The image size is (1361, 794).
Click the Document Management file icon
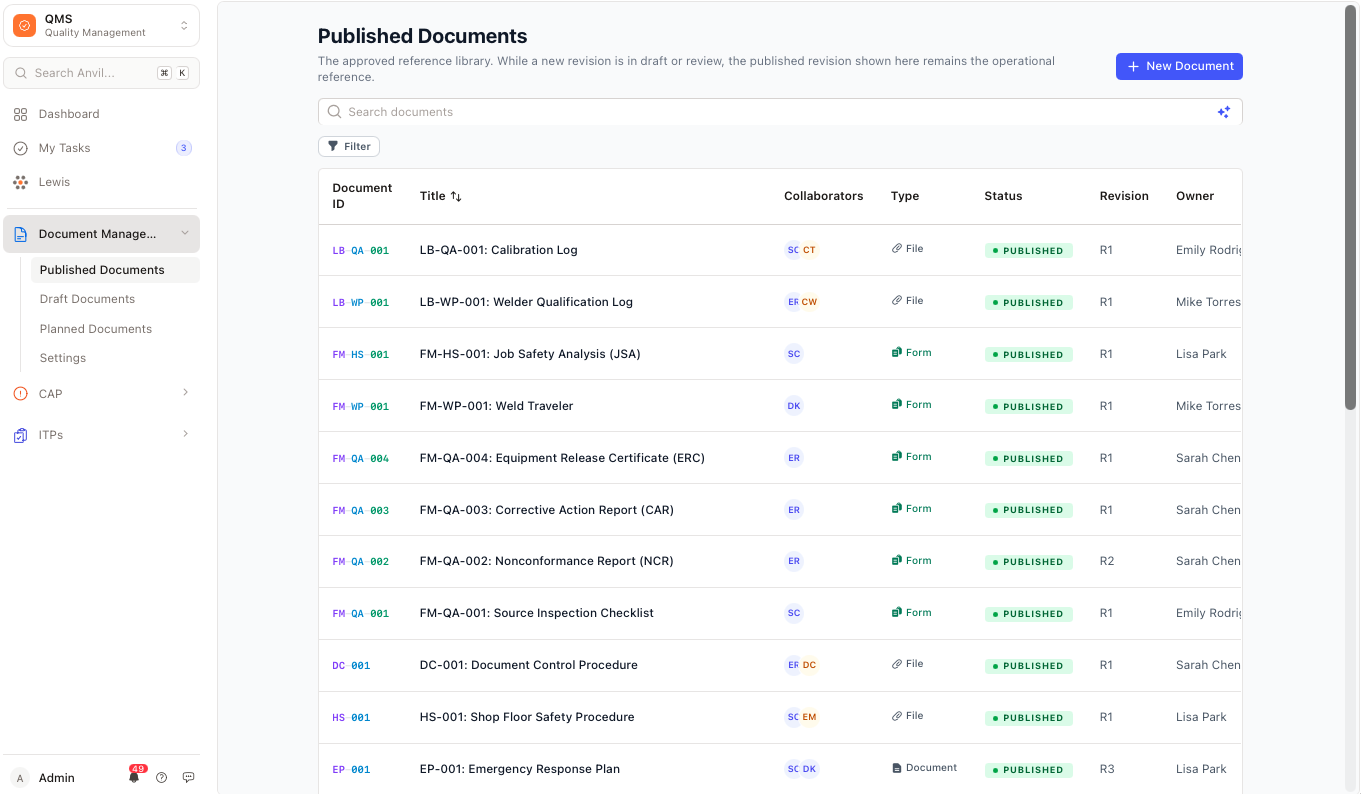(x=20, y=234)
